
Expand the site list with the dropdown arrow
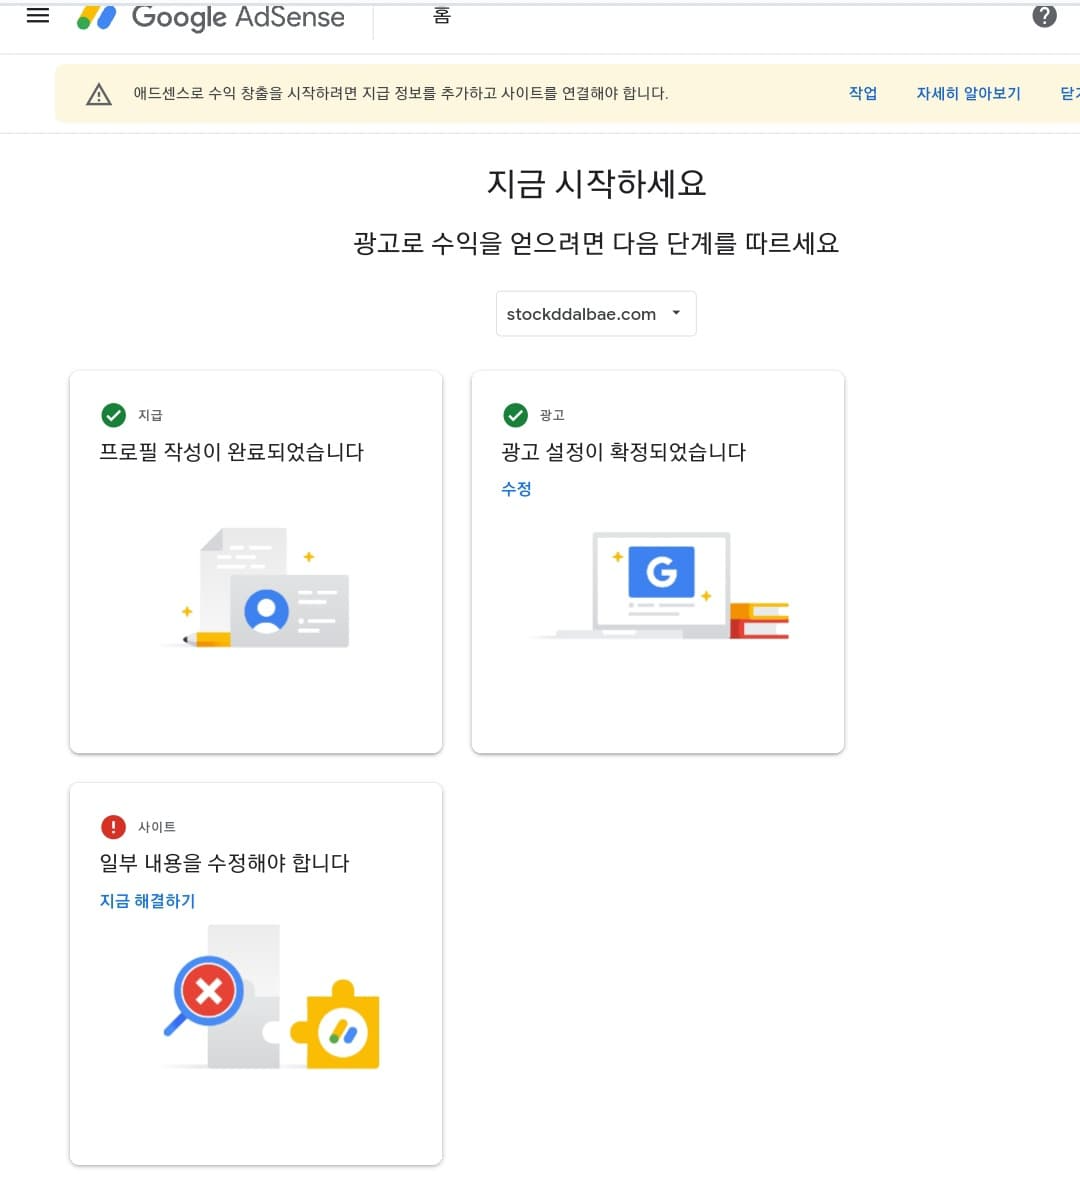[674, 313]
